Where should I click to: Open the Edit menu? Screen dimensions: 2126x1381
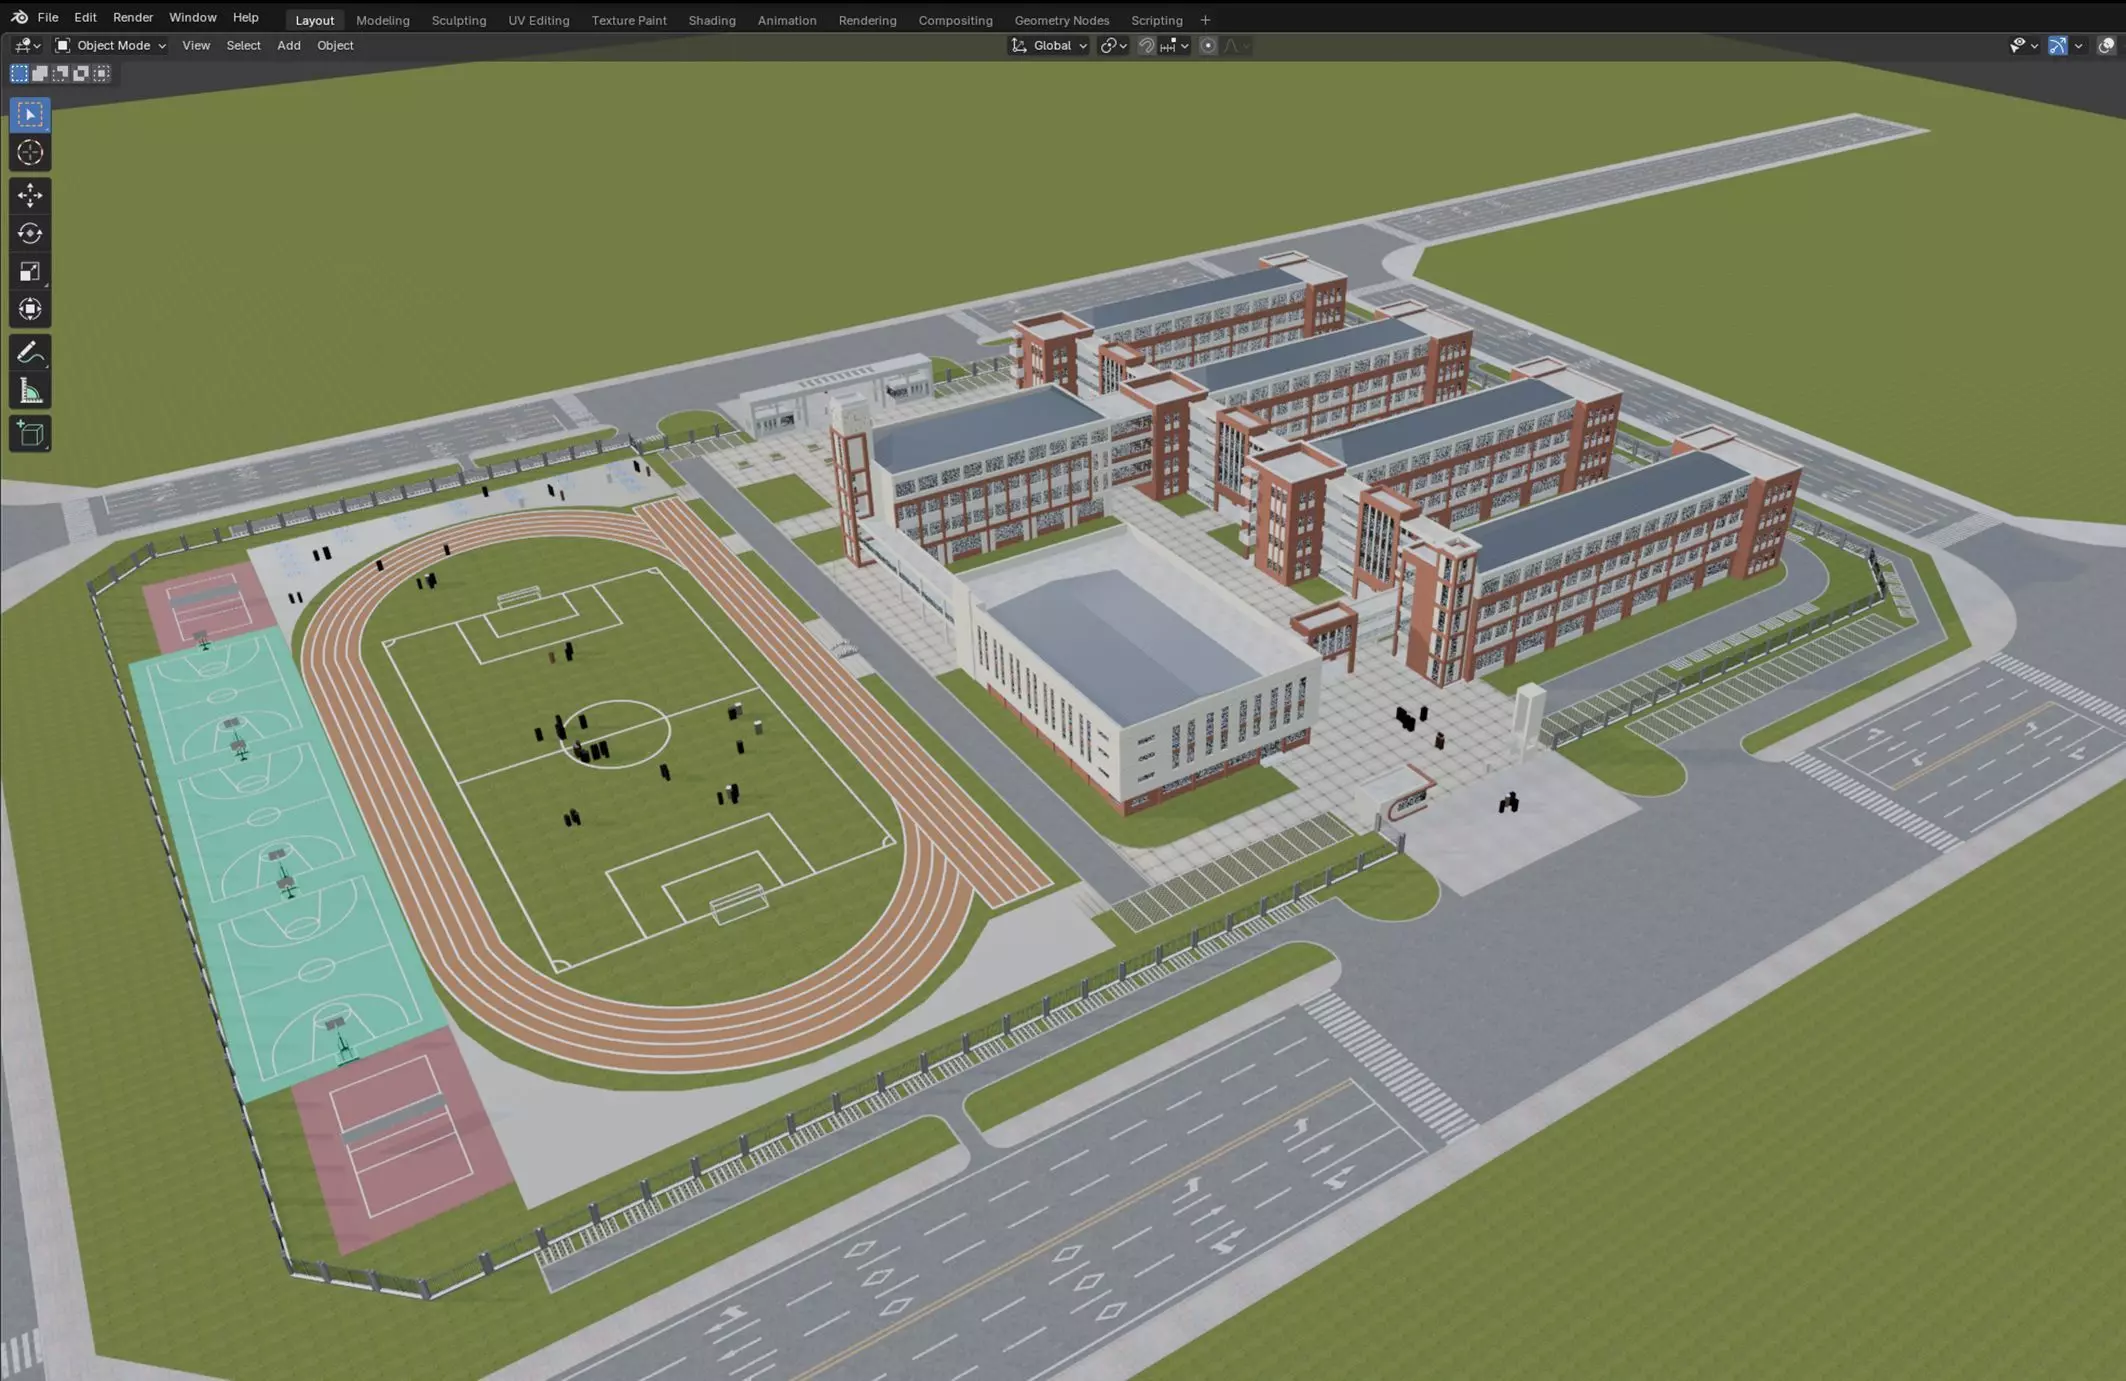coord(85,17)
